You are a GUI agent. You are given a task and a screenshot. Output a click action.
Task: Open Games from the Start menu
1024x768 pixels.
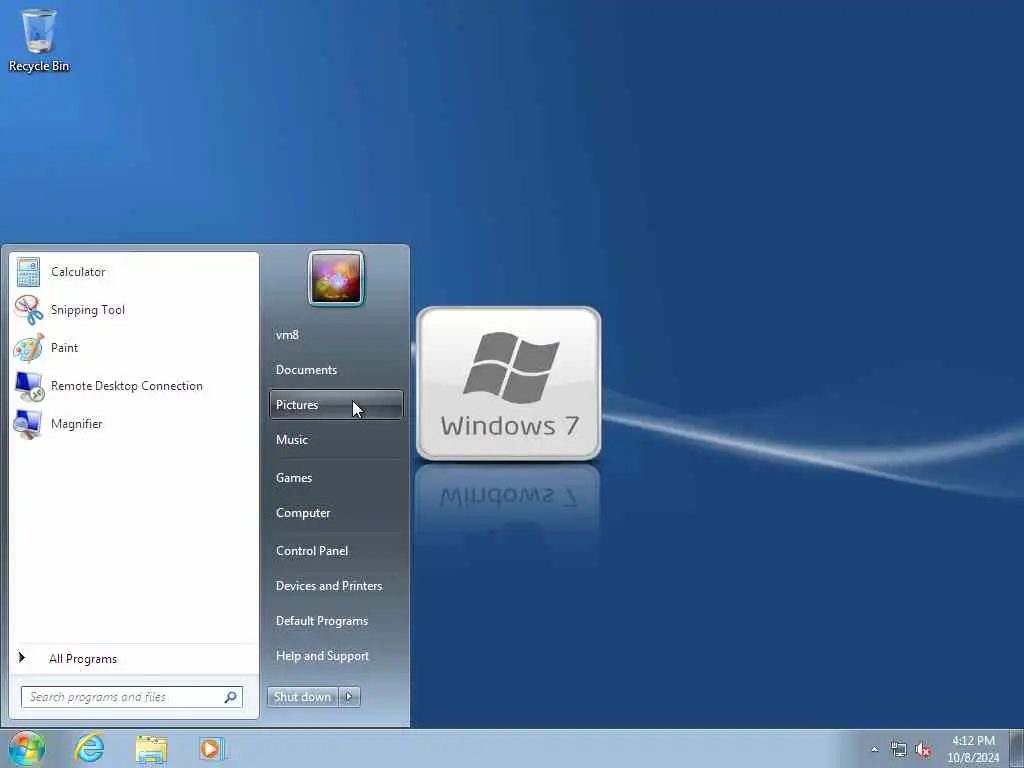tap(336, 478)
